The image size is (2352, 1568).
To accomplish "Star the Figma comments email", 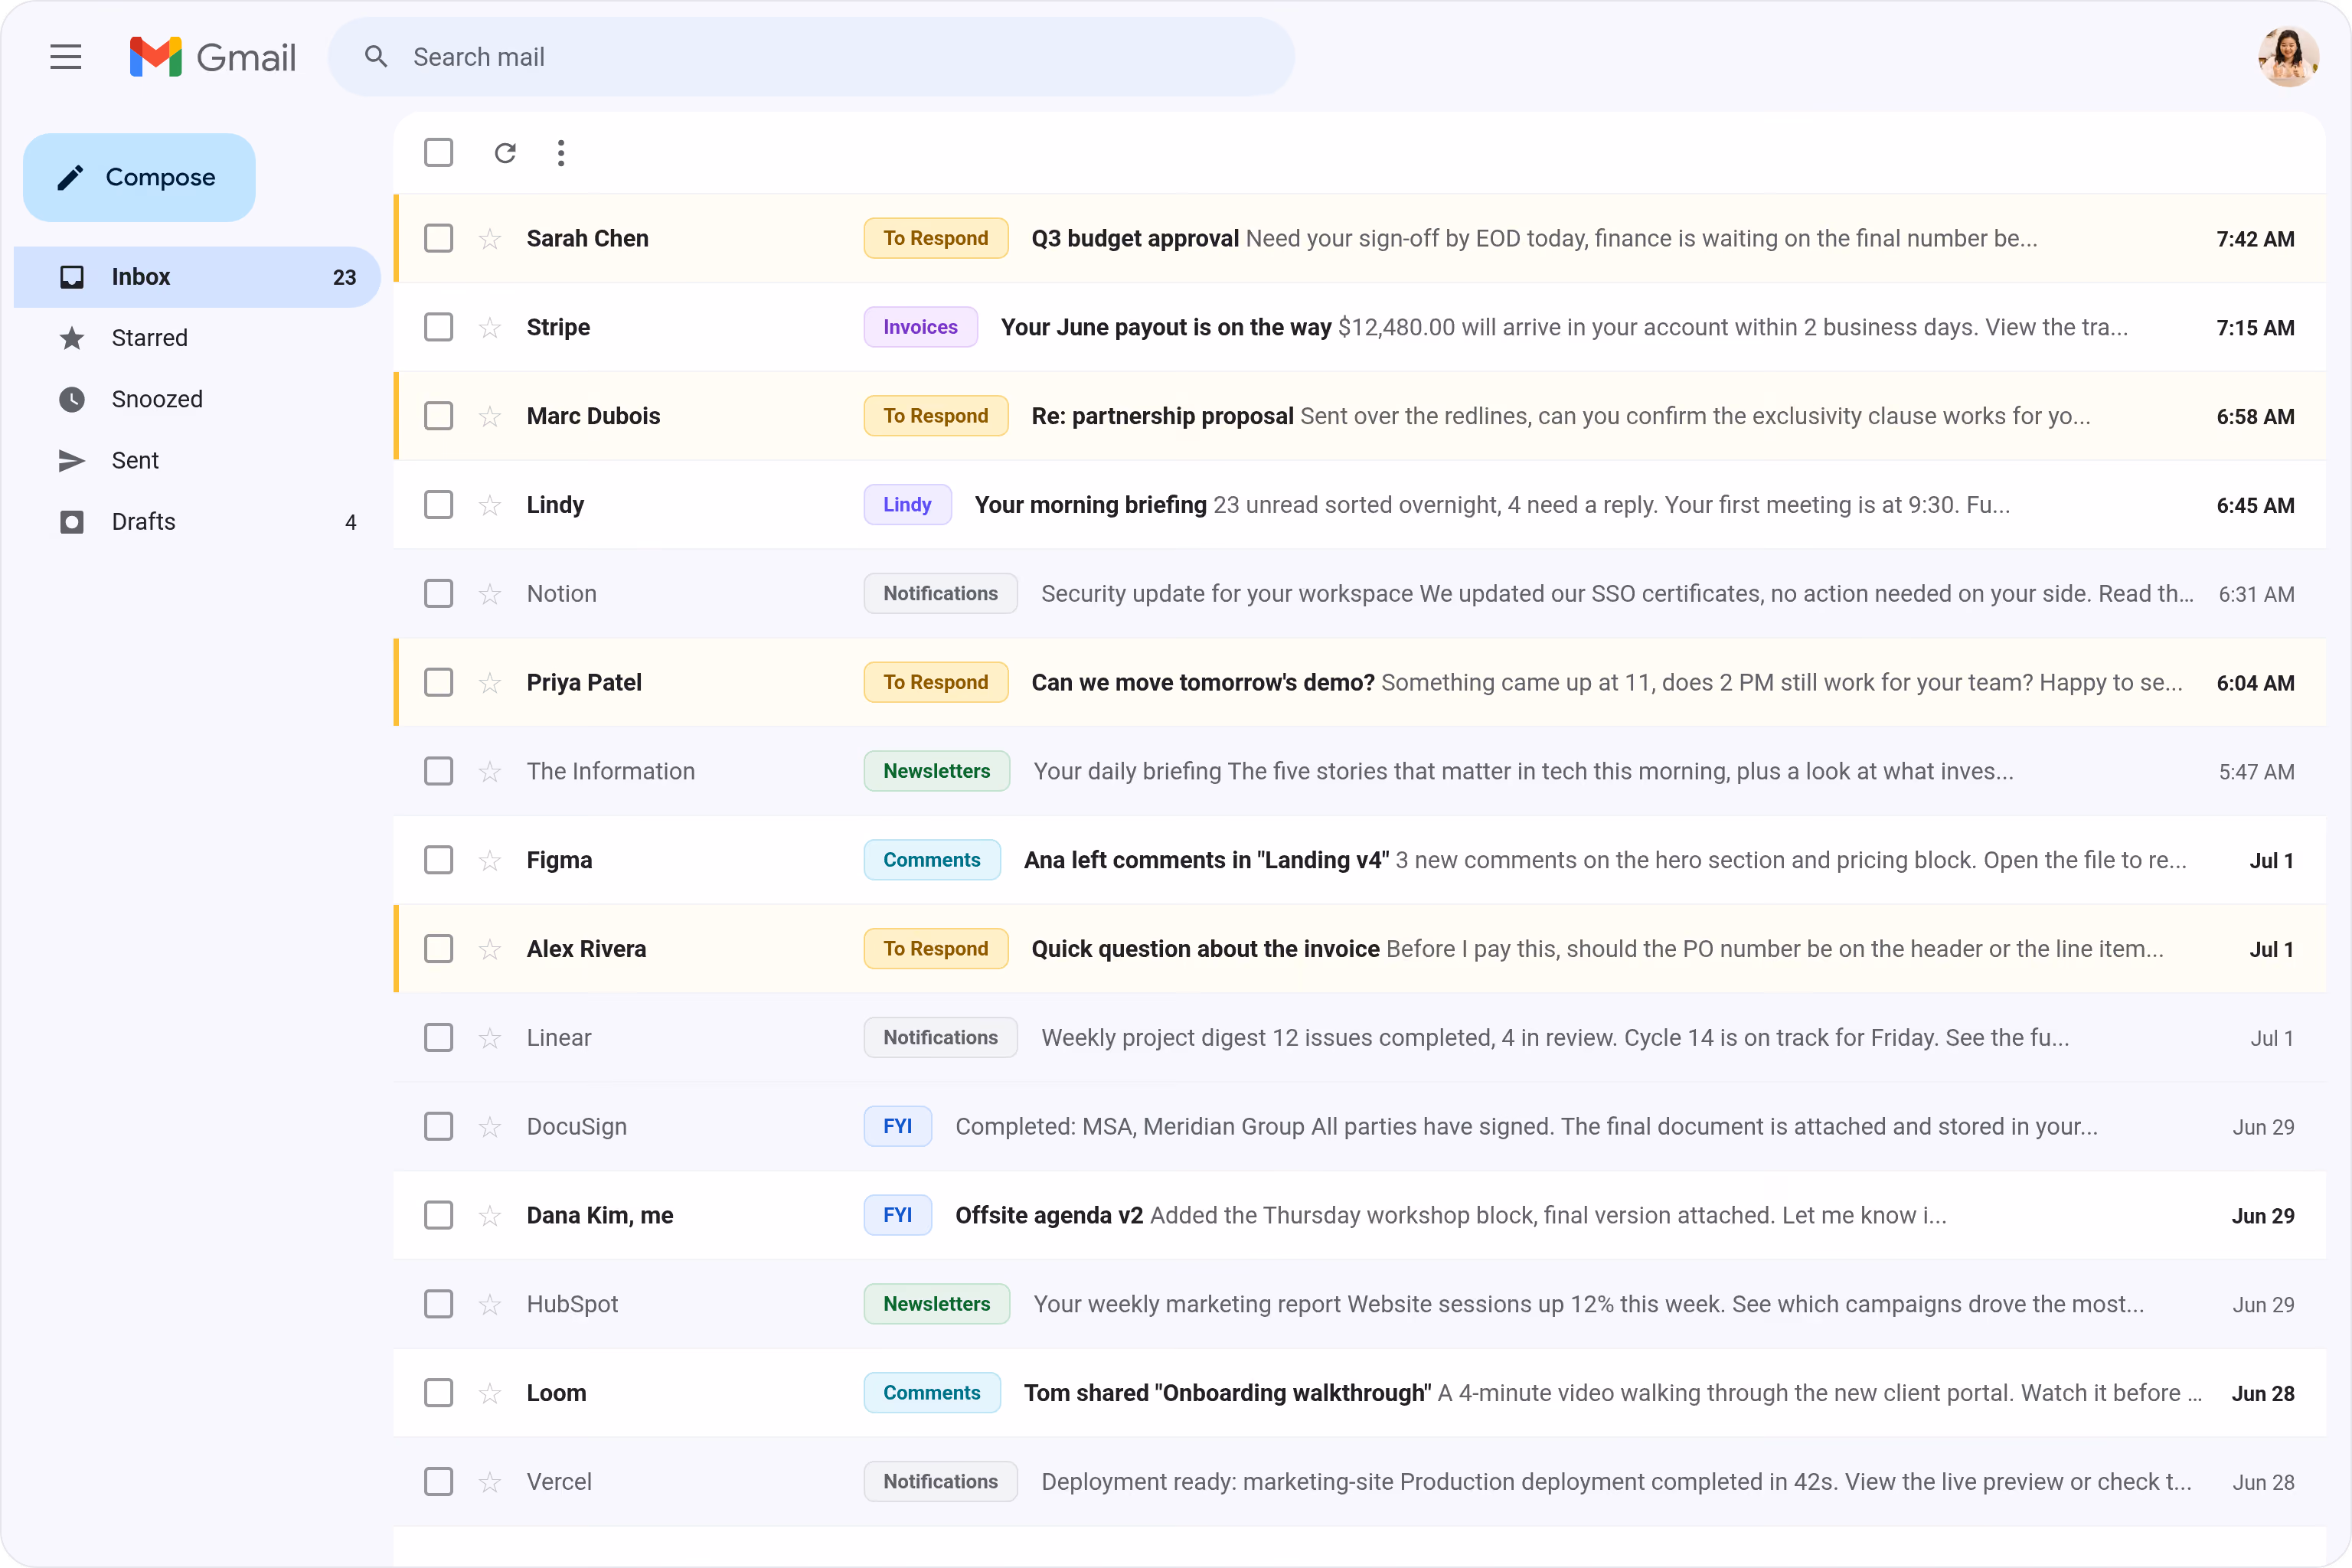I will [490, 860].
